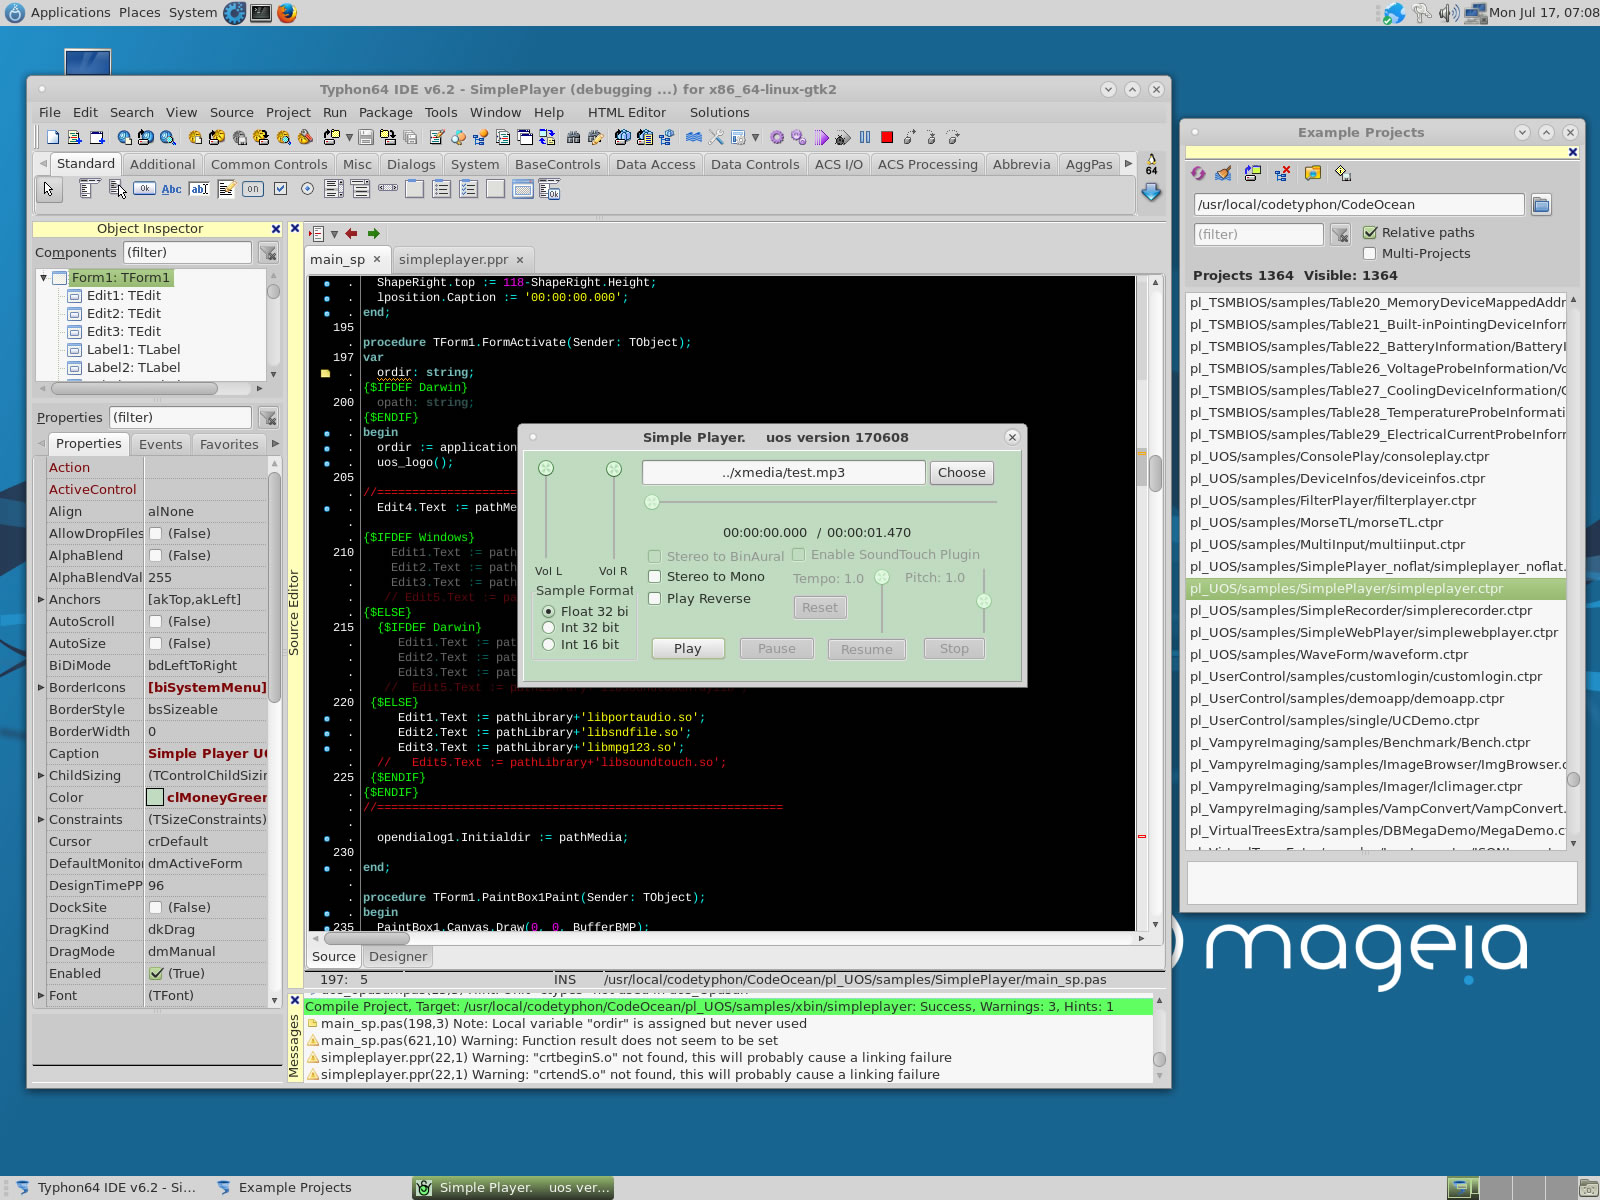
Task: Click the Vol R slider knob
Action: point(614,469)
